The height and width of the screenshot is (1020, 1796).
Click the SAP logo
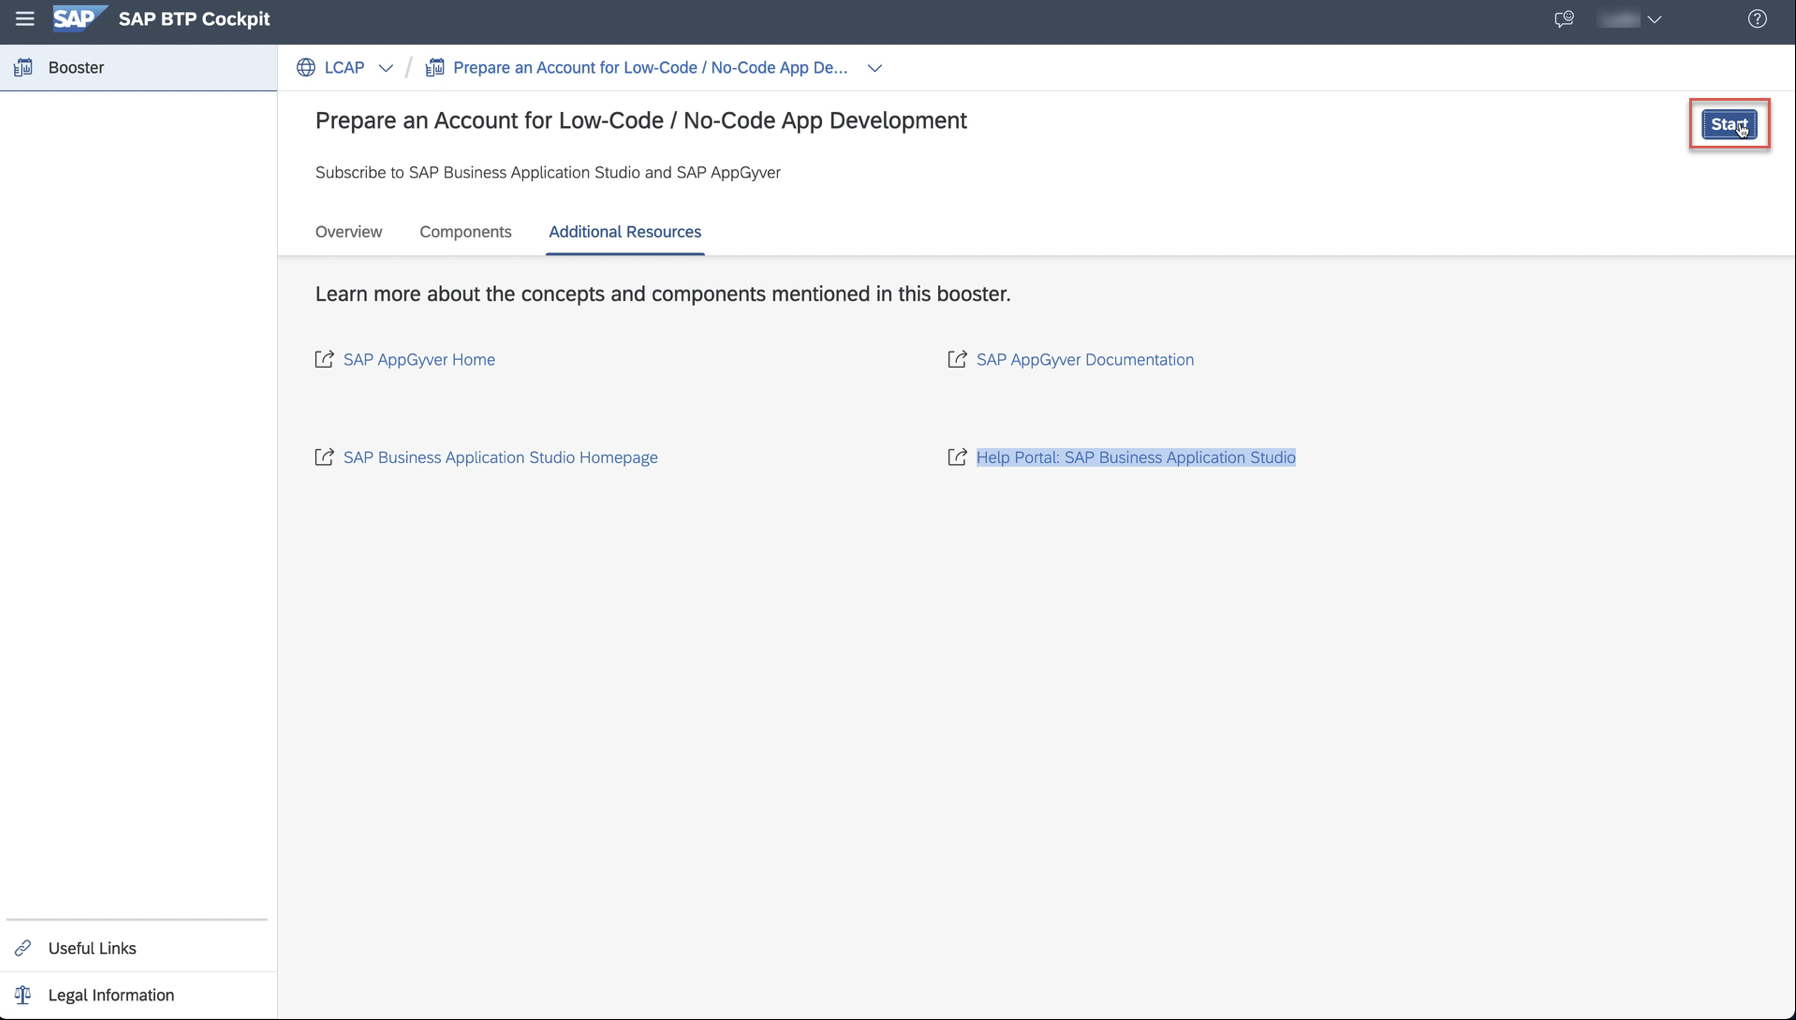pos(79,19)
